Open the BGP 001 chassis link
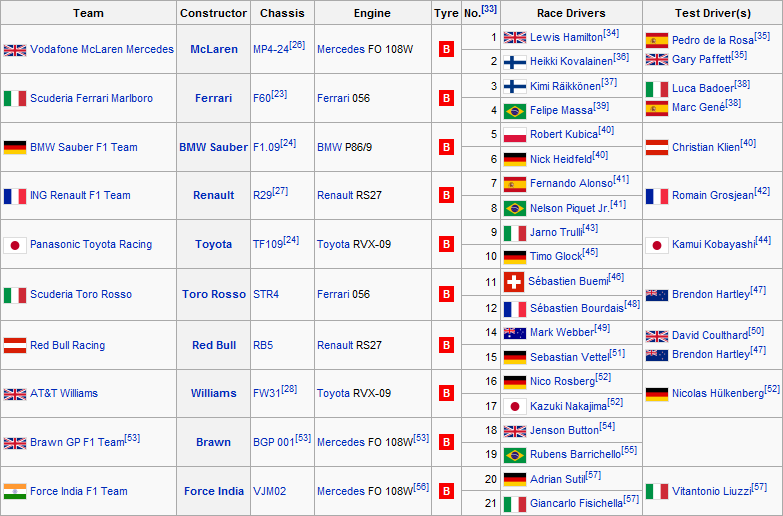Viewport: 783px width, 516px height. (274, 442)
